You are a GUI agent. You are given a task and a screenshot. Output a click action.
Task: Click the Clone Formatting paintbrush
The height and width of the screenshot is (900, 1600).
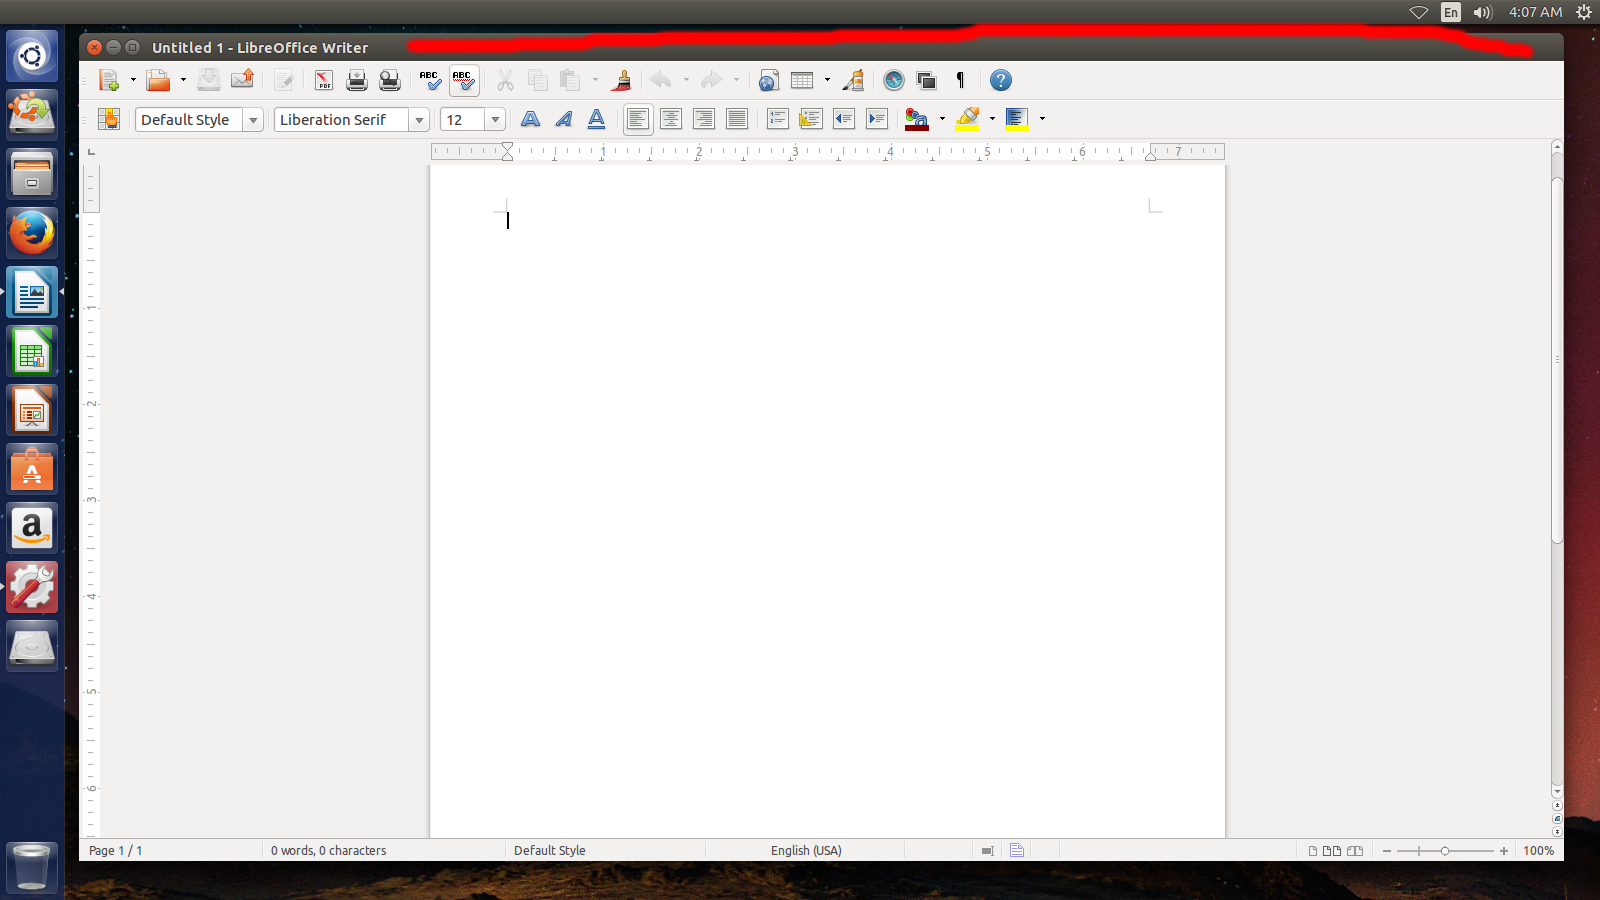point(622,80)
